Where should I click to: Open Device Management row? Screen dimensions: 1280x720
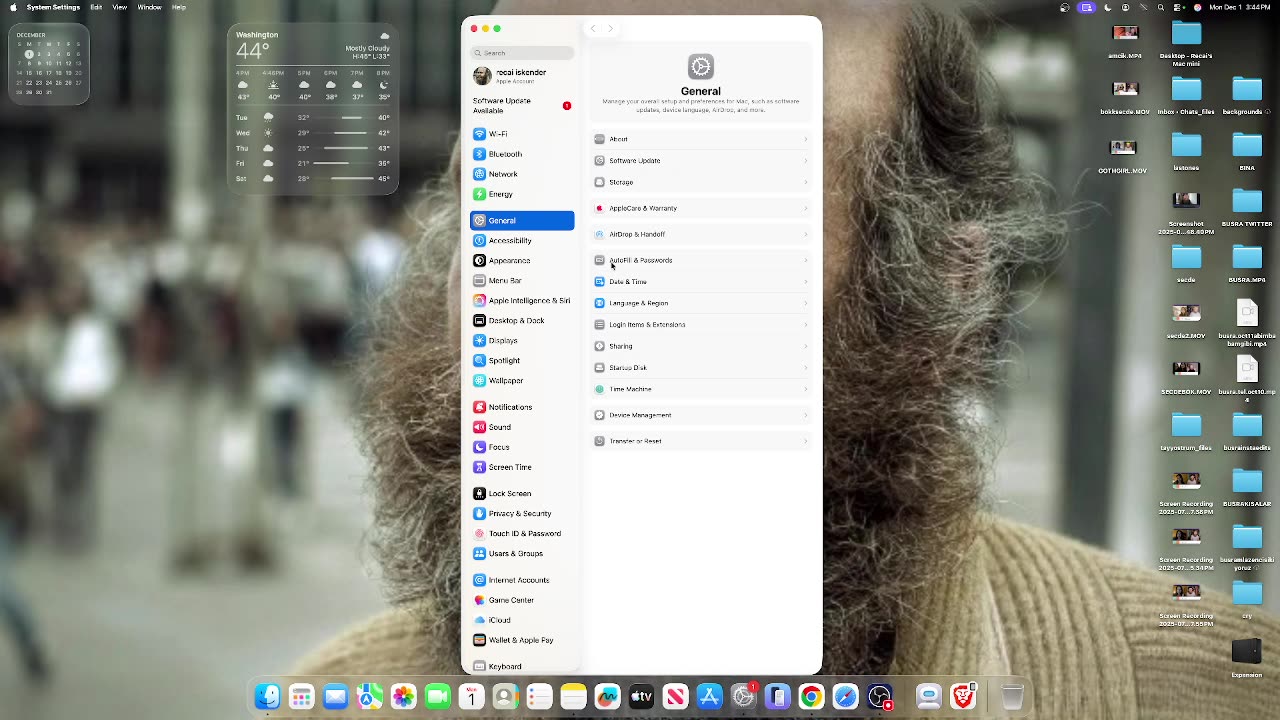click(x=700, y=415)
